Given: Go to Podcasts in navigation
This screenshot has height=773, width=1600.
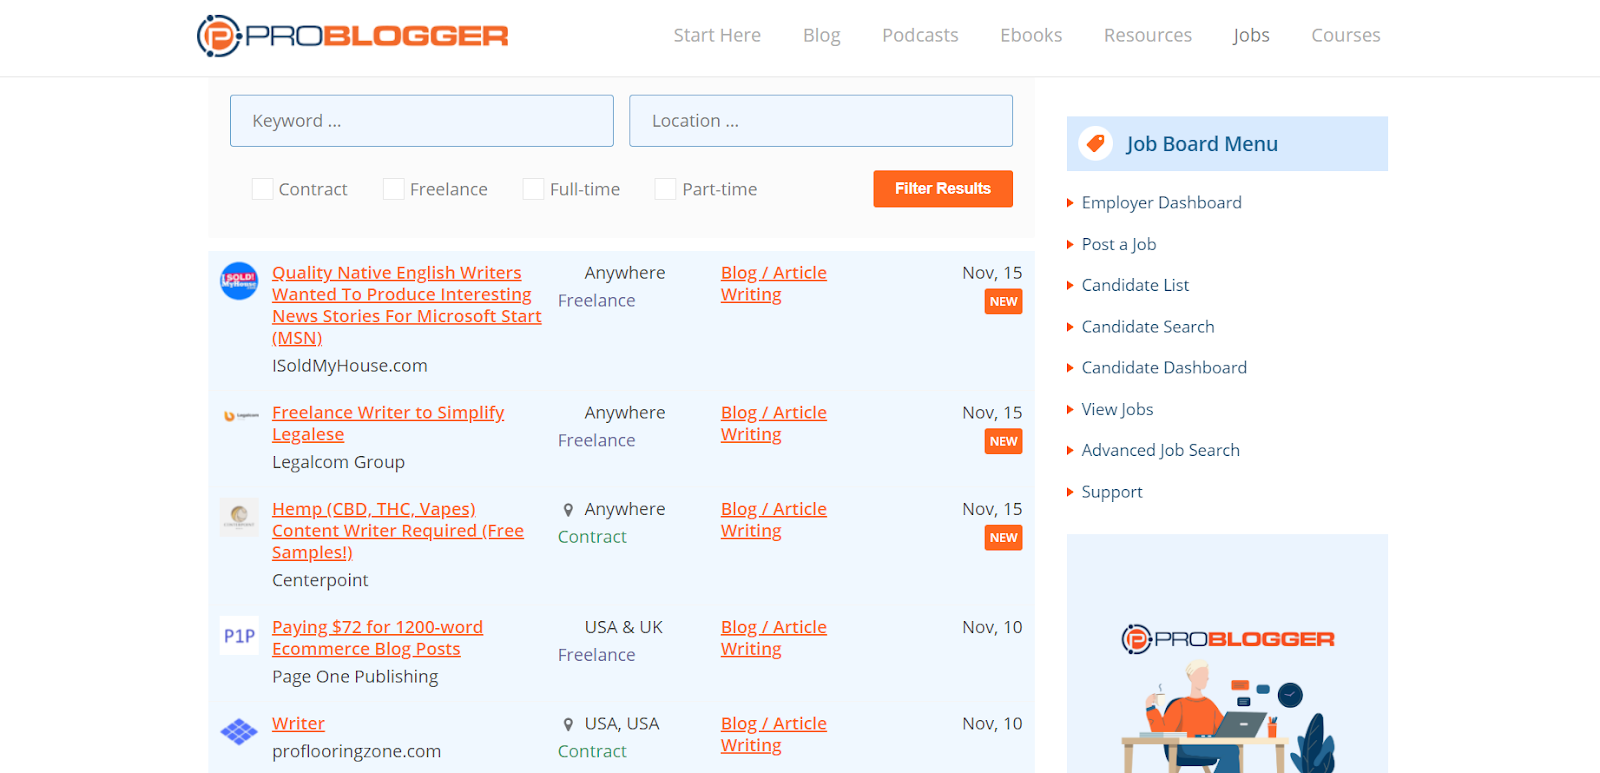Looking at the screenshot, I should pyautogui.click(x=920, y=35).
